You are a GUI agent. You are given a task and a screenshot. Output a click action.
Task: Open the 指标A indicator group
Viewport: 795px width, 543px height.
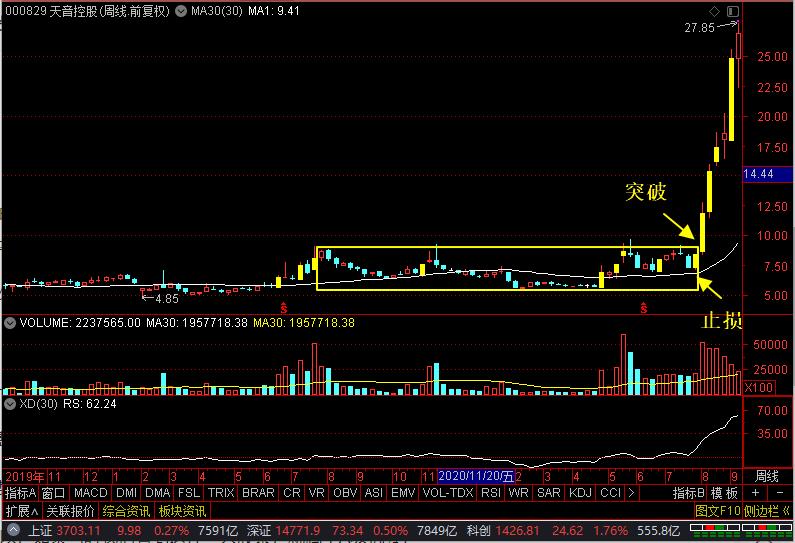tap(20, 492)
